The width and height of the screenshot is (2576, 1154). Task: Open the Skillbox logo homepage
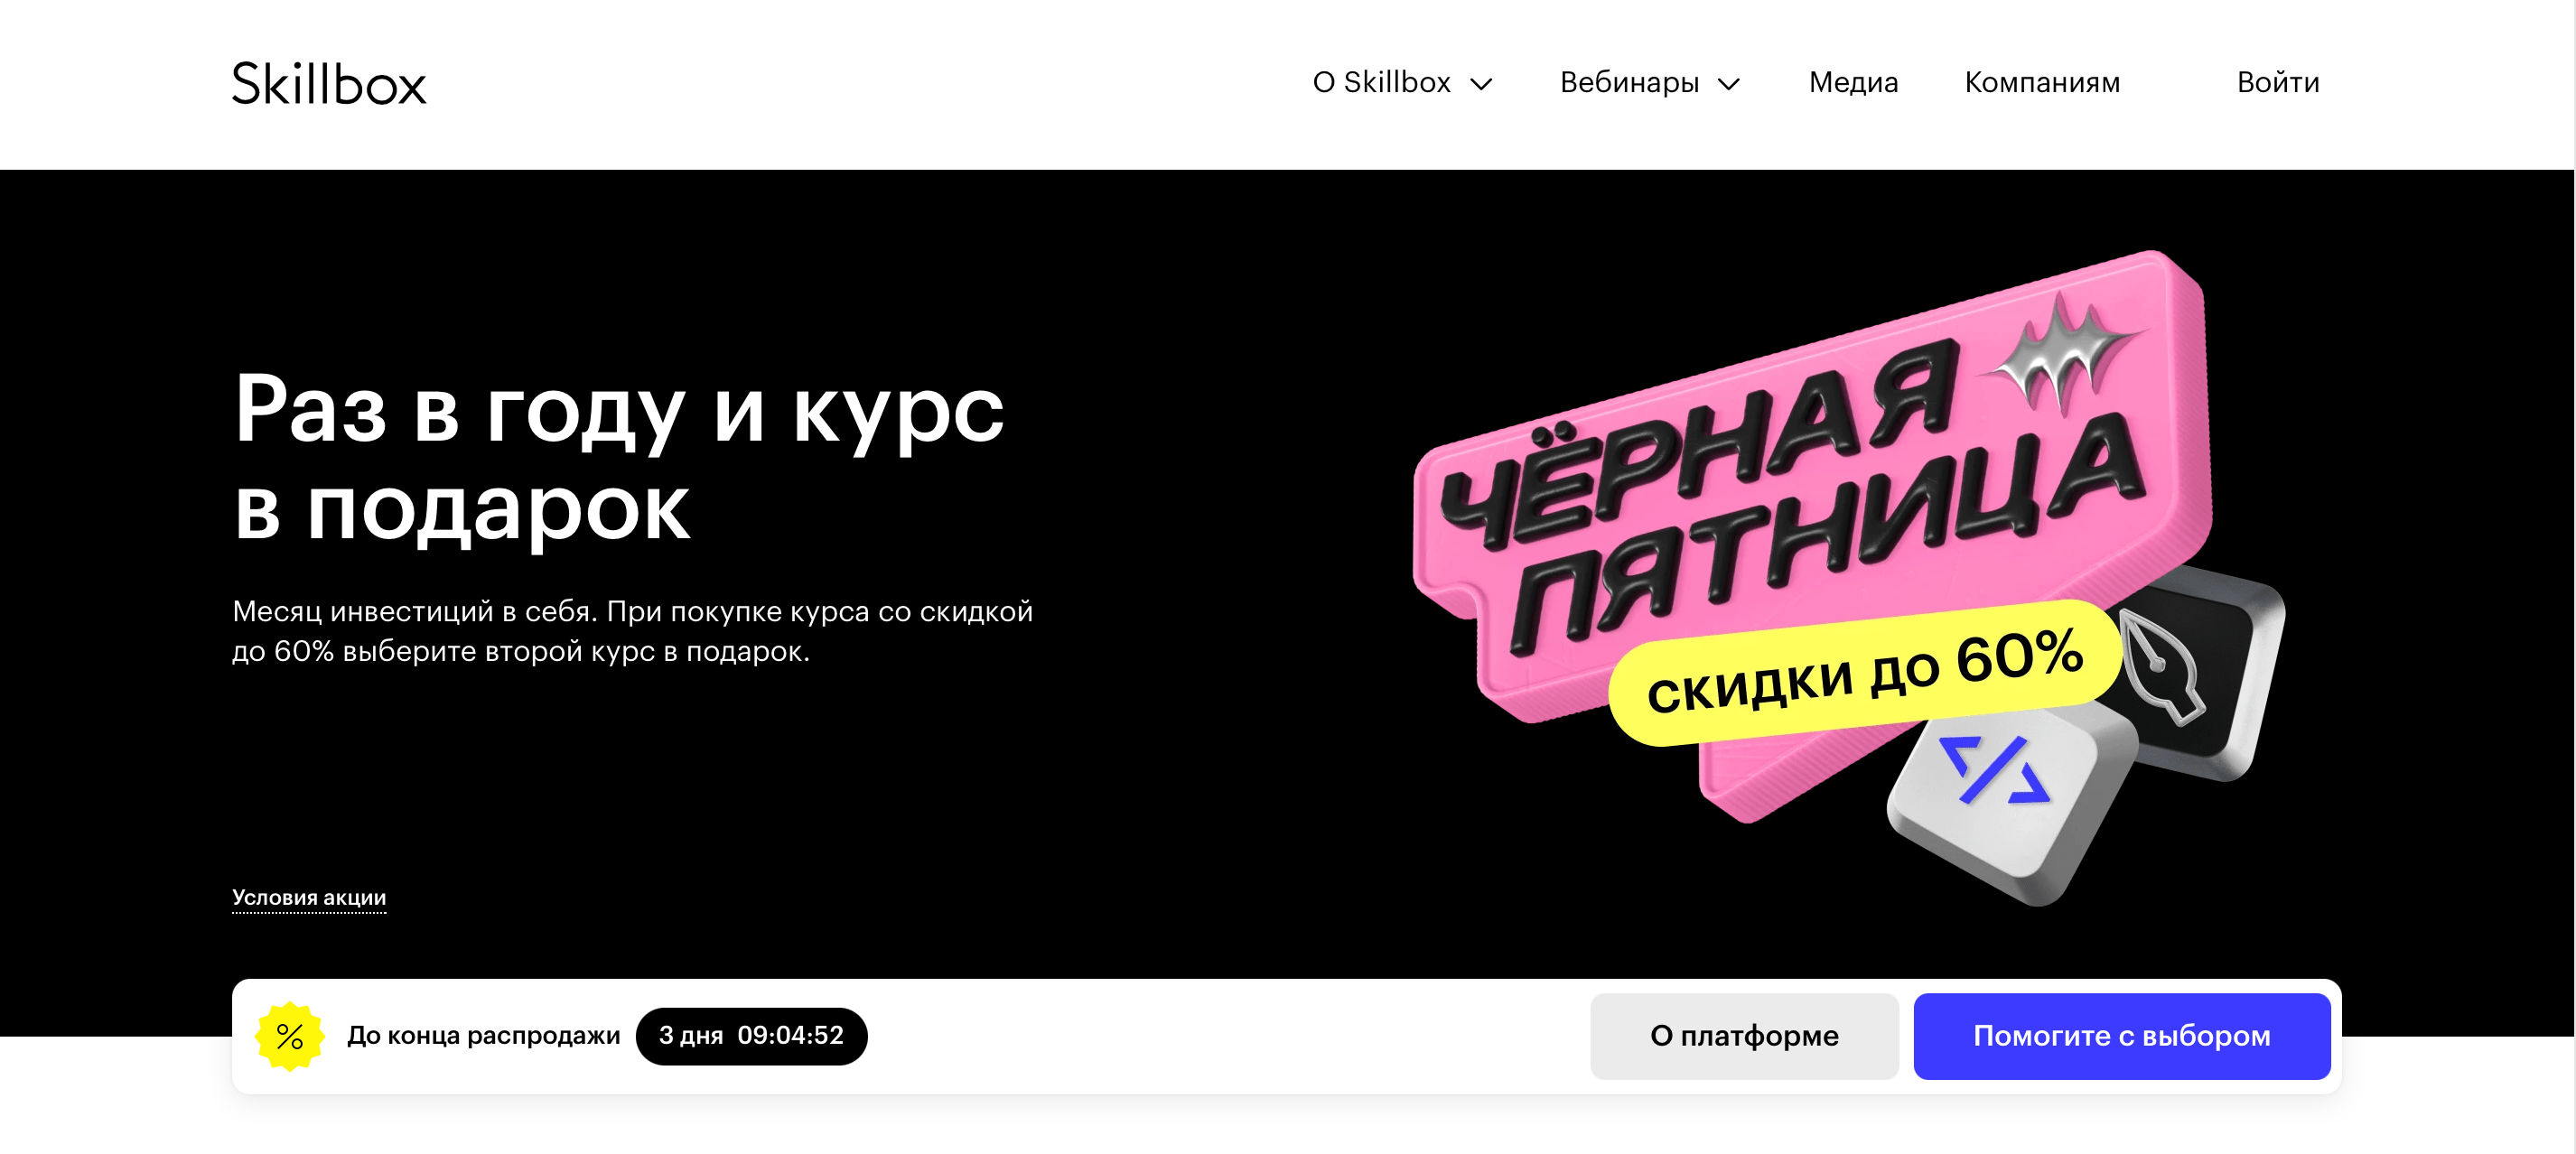pyautogui.click(x=329, y=83)
